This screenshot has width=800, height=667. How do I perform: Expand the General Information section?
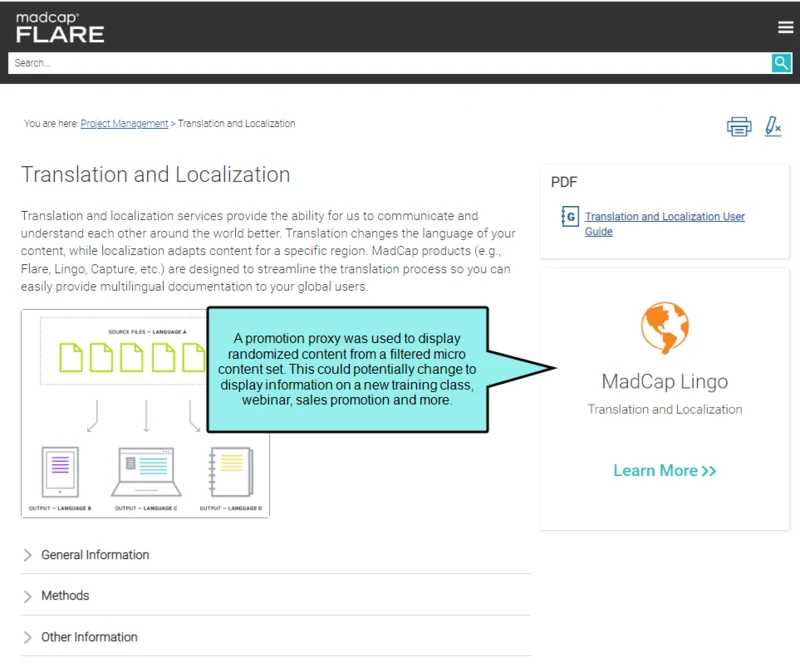(x=276, y=555)
